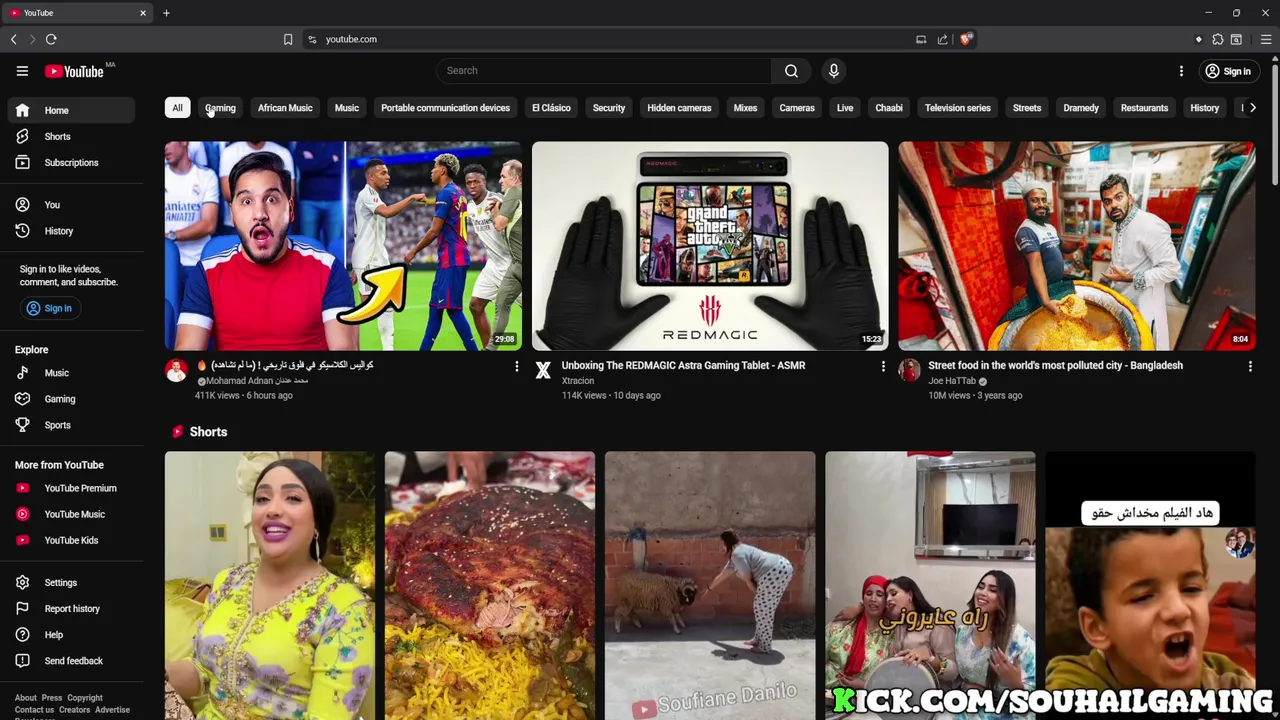Select the Live category chip
Viewport: 1280px width, 720px height.
845,108
